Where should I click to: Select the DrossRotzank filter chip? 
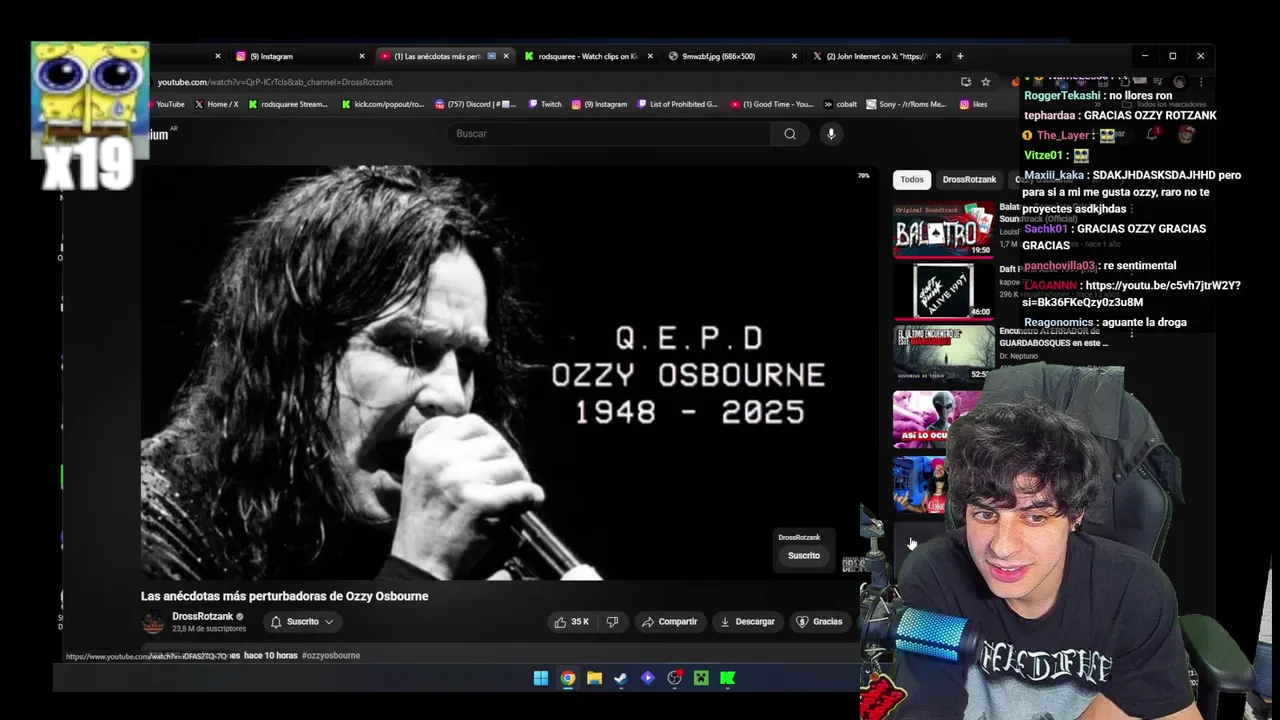pyautogui.click(x=969, y=179)
